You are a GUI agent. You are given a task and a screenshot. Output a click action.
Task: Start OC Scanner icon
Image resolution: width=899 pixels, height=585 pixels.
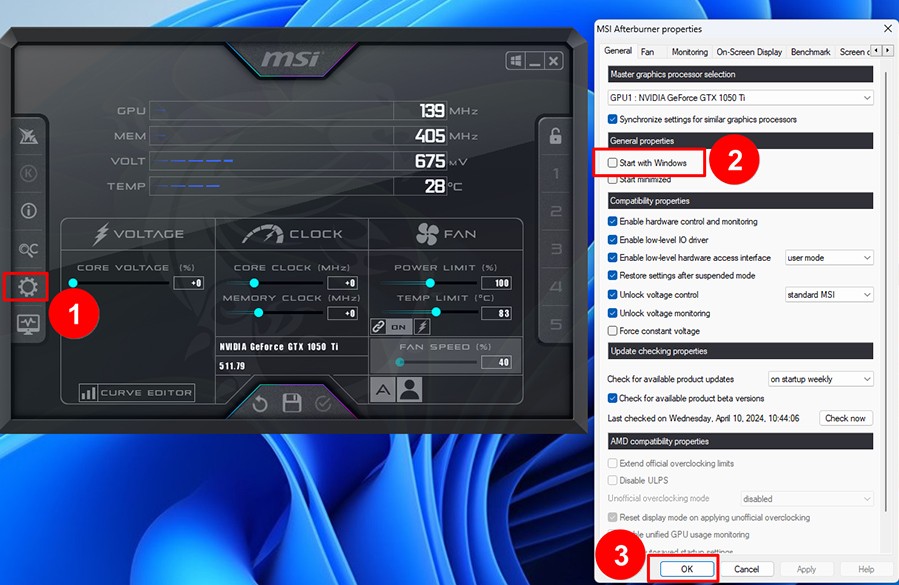pyautogui.click(x=28, y=249)
